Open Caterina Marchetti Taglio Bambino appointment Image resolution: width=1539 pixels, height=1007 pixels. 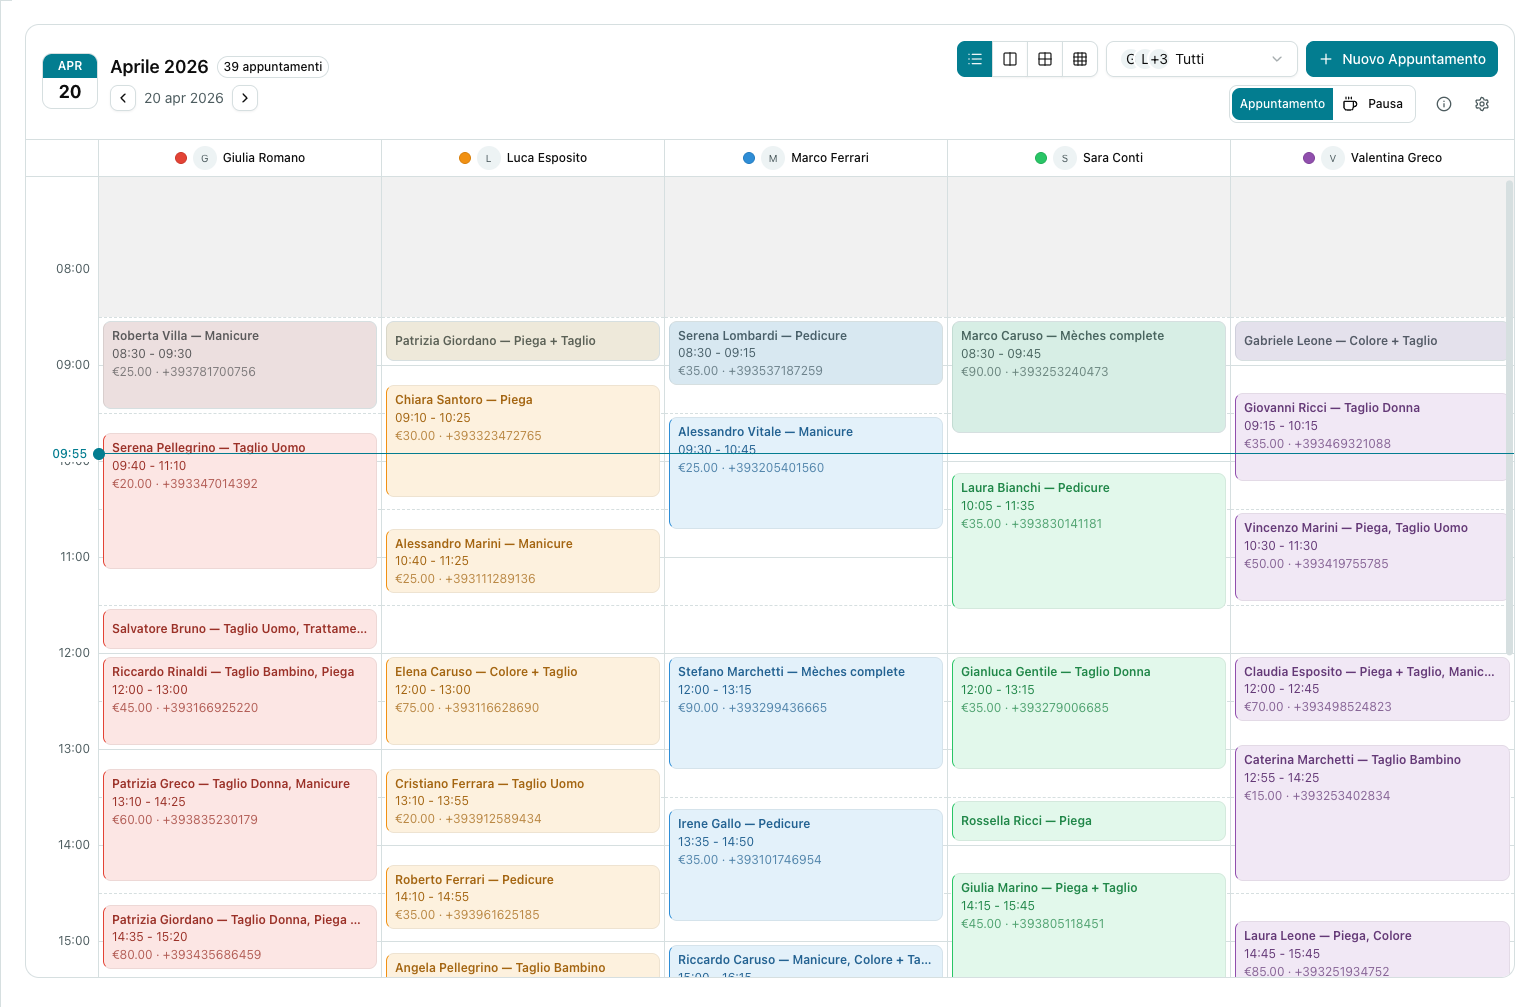[1372, 813]
